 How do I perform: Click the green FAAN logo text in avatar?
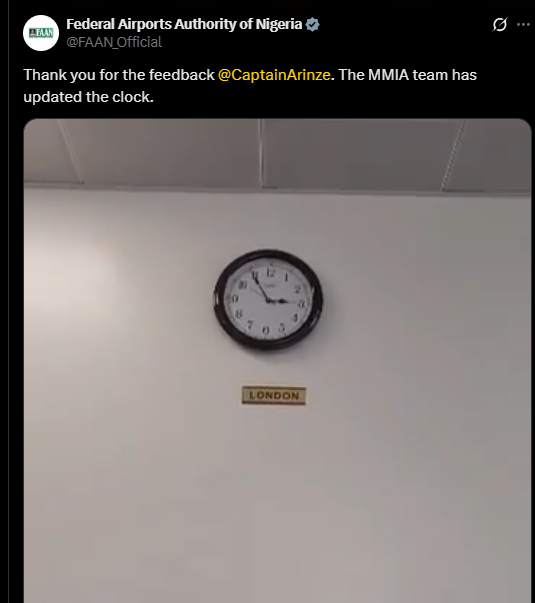click(41, 33)
